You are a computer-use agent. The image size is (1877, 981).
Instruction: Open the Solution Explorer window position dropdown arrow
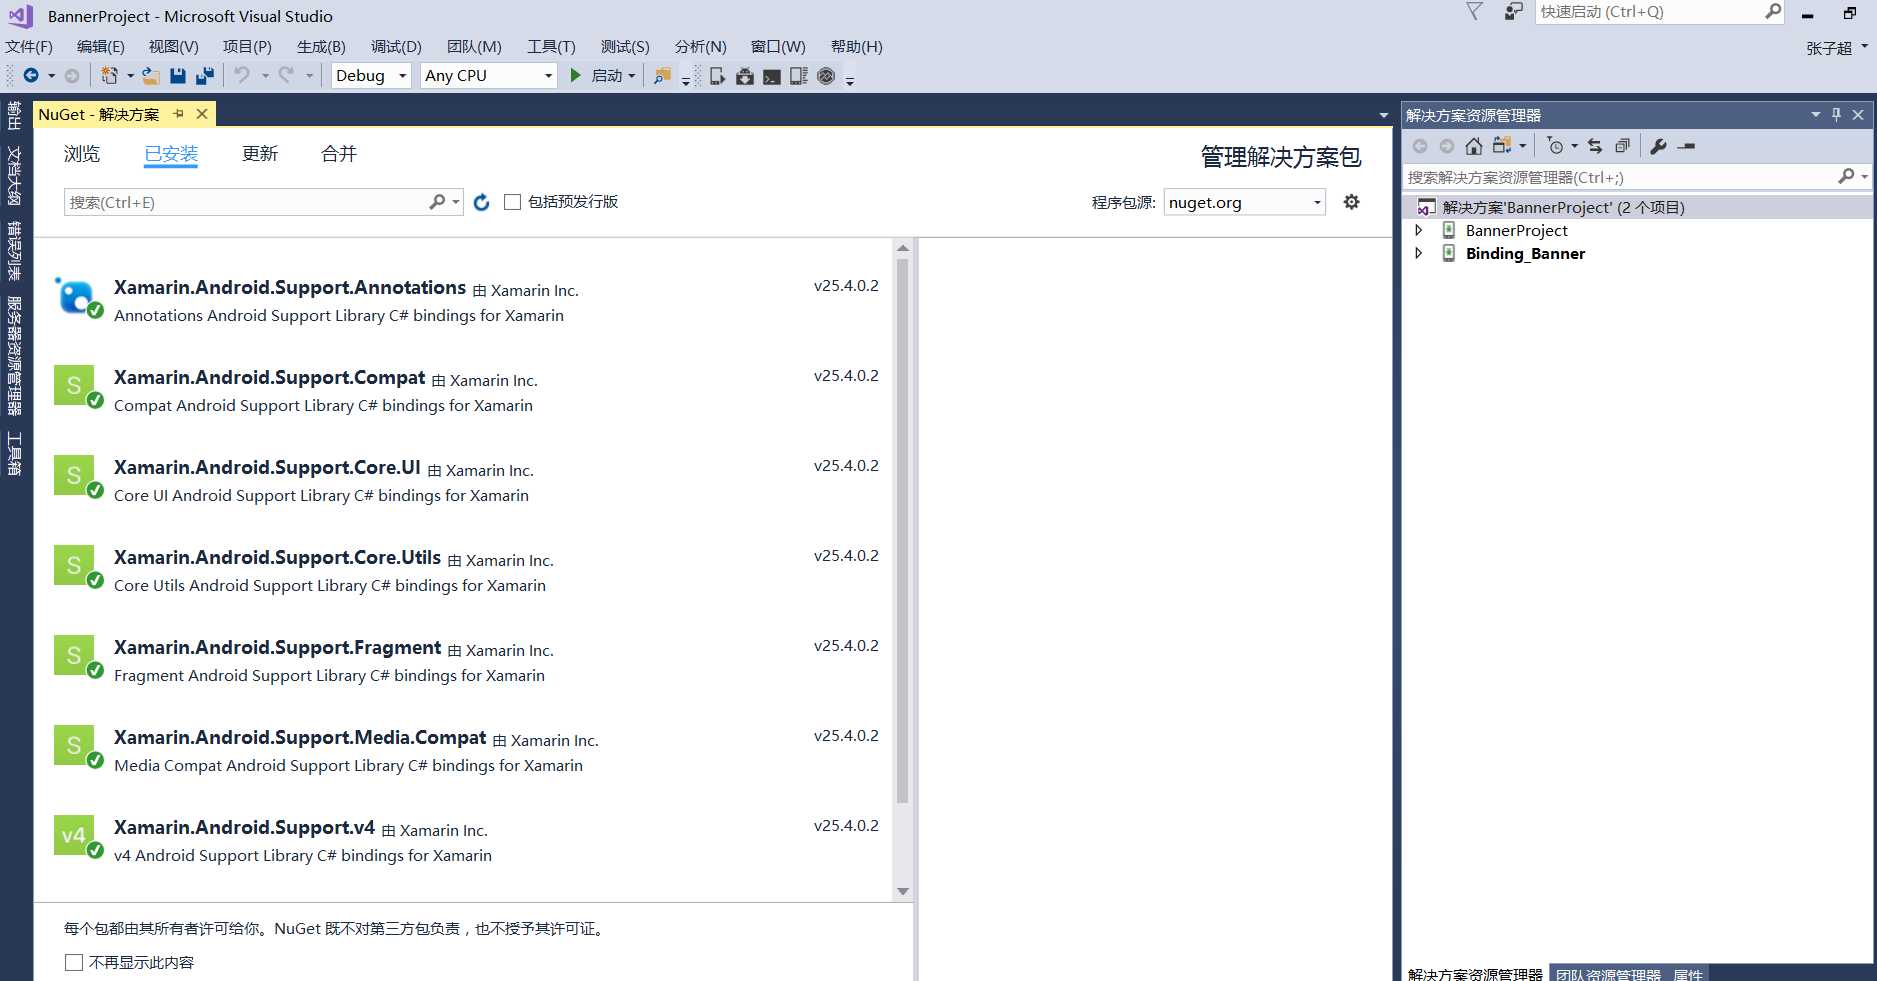click(x=1815, y=115)
